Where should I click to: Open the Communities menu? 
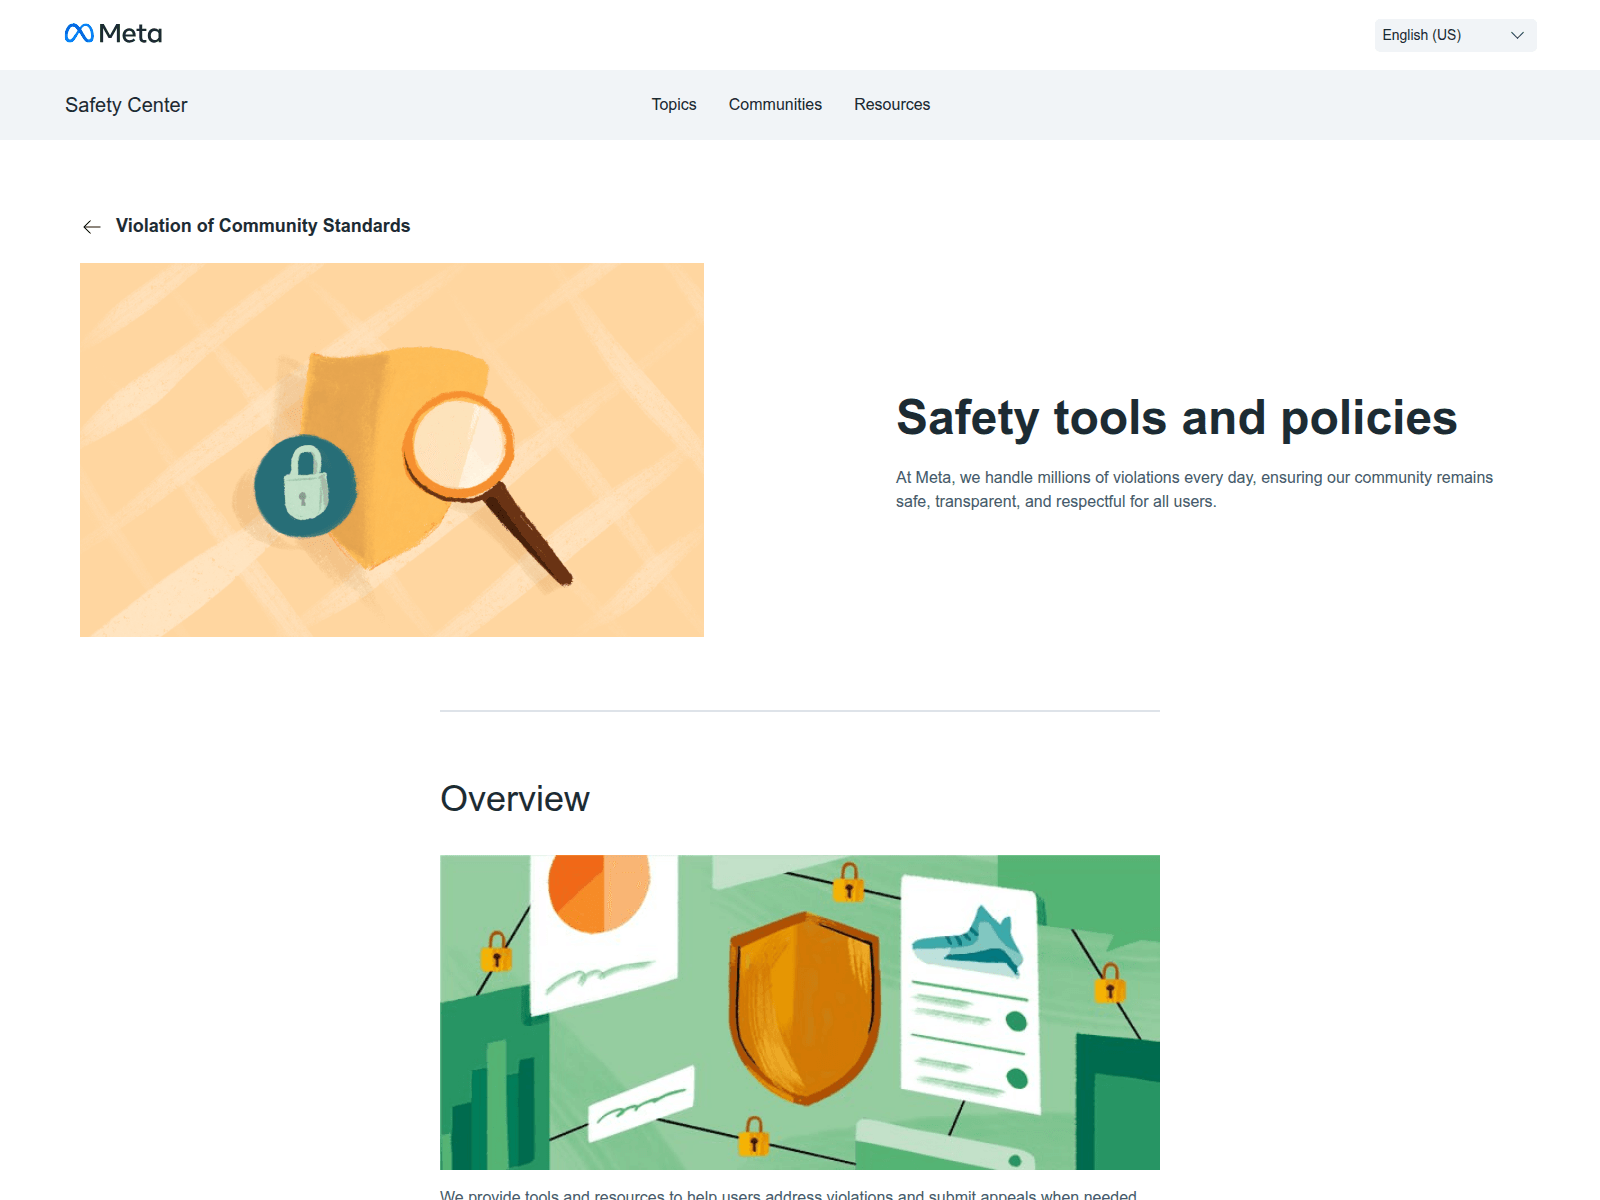(x=775, y=104)
